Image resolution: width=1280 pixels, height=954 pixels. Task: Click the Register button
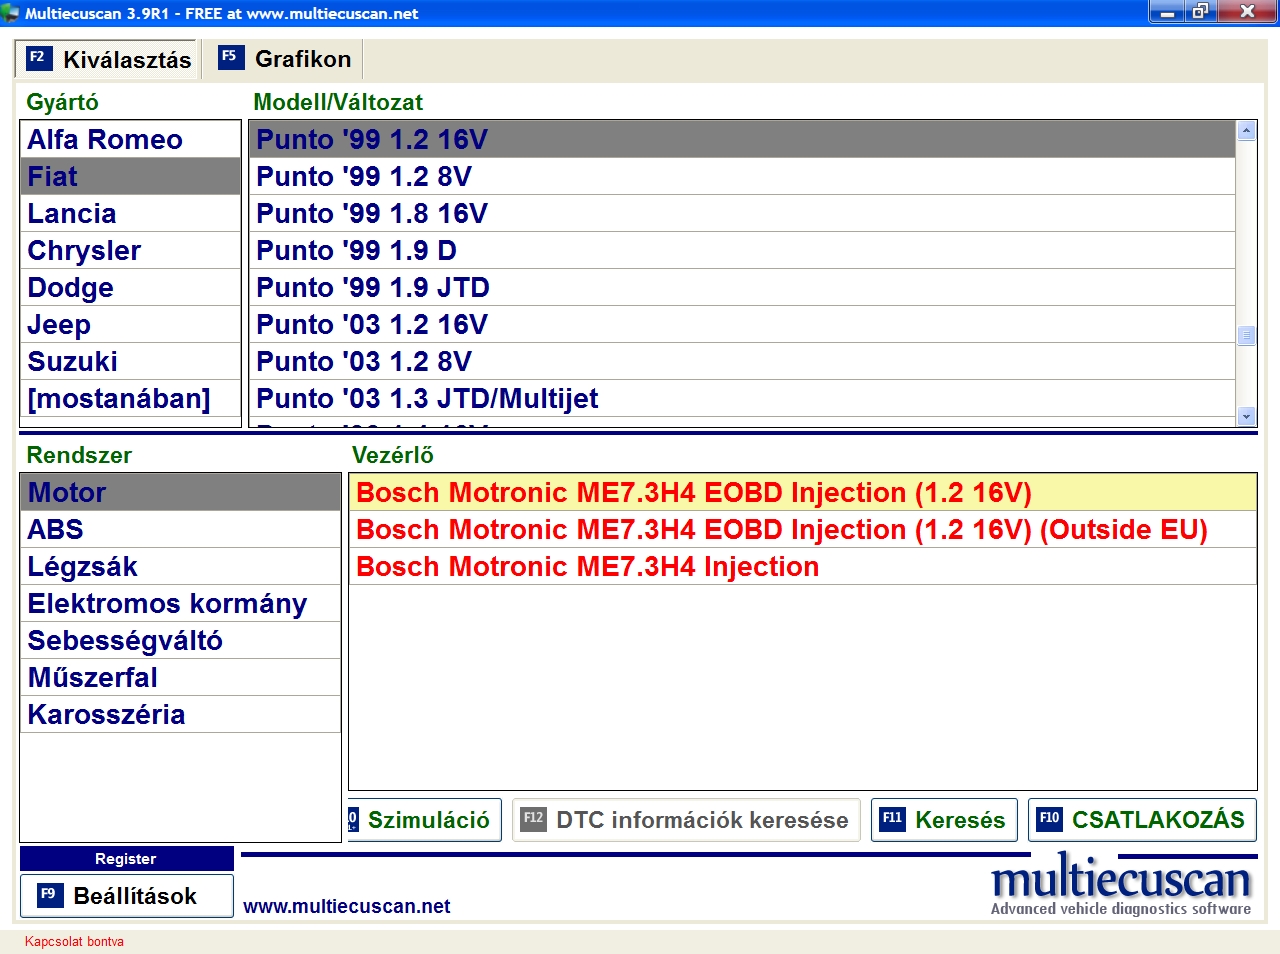click(x=126, y=859)
